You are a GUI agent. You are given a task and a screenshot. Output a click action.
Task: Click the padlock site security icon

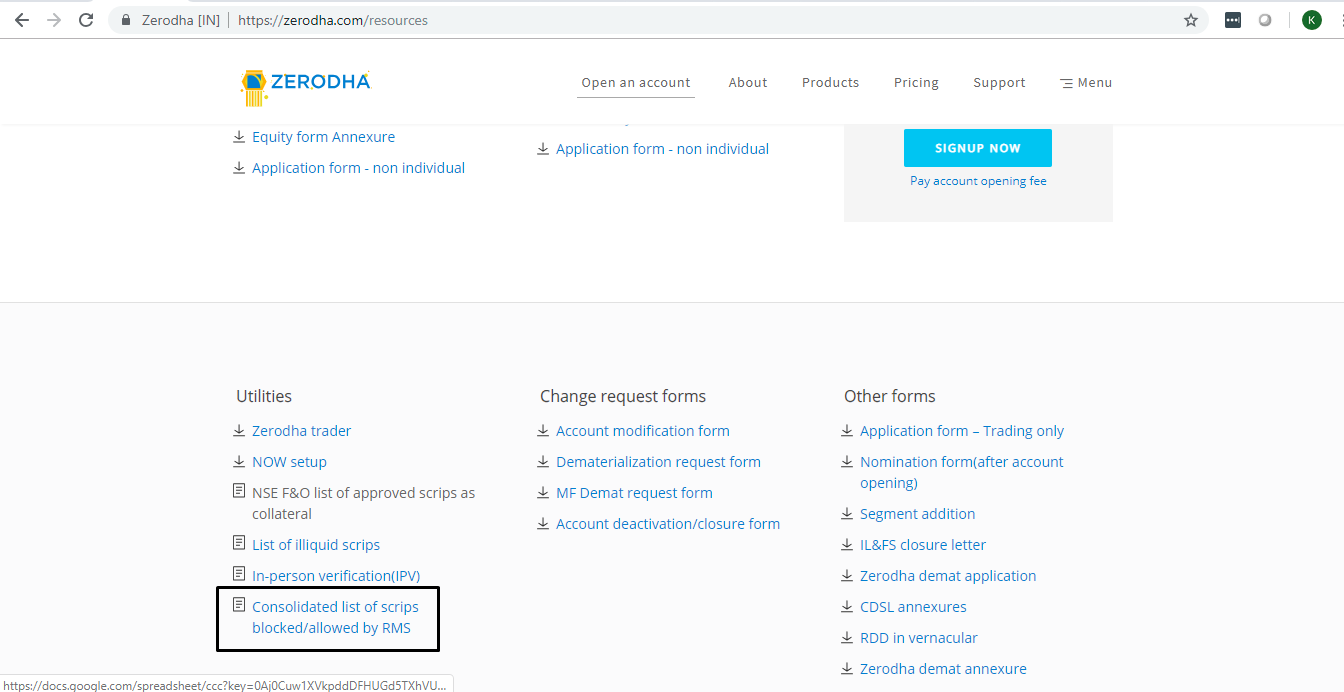pos(126,20)
